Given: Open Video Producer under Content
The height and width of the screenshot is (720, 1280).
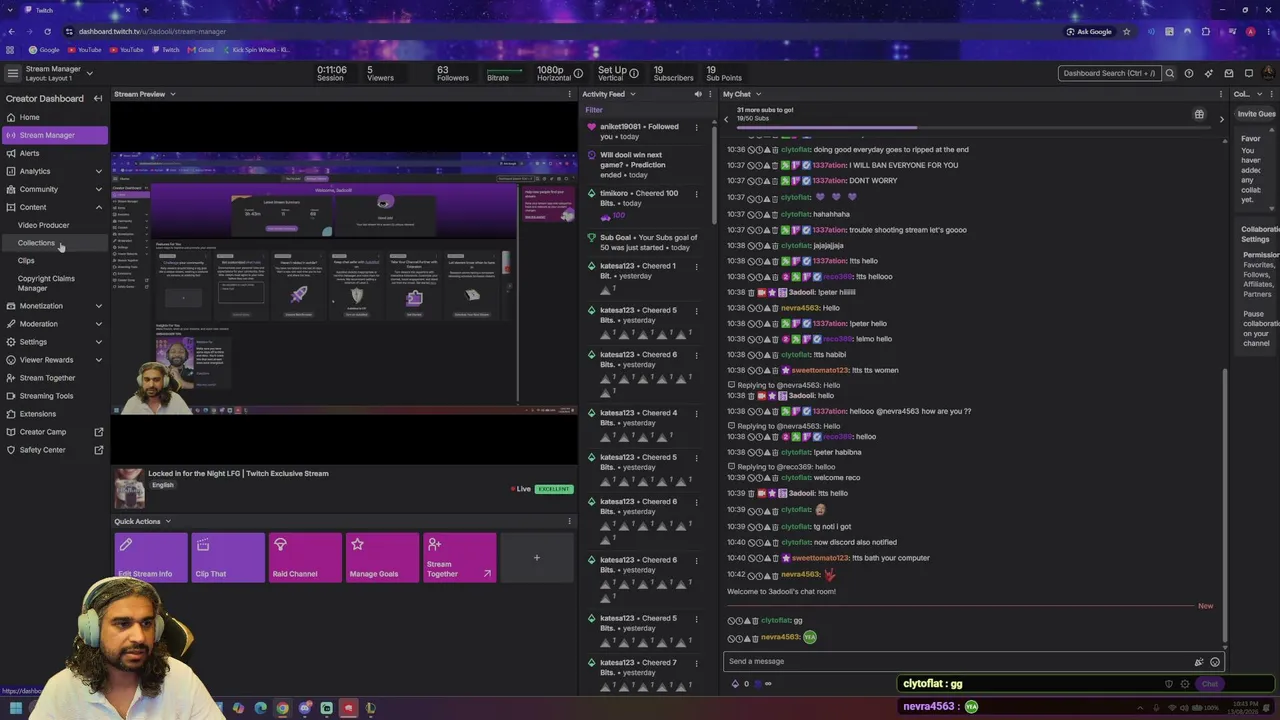Looking at the screenshot, I should click(x=44, y=225).
